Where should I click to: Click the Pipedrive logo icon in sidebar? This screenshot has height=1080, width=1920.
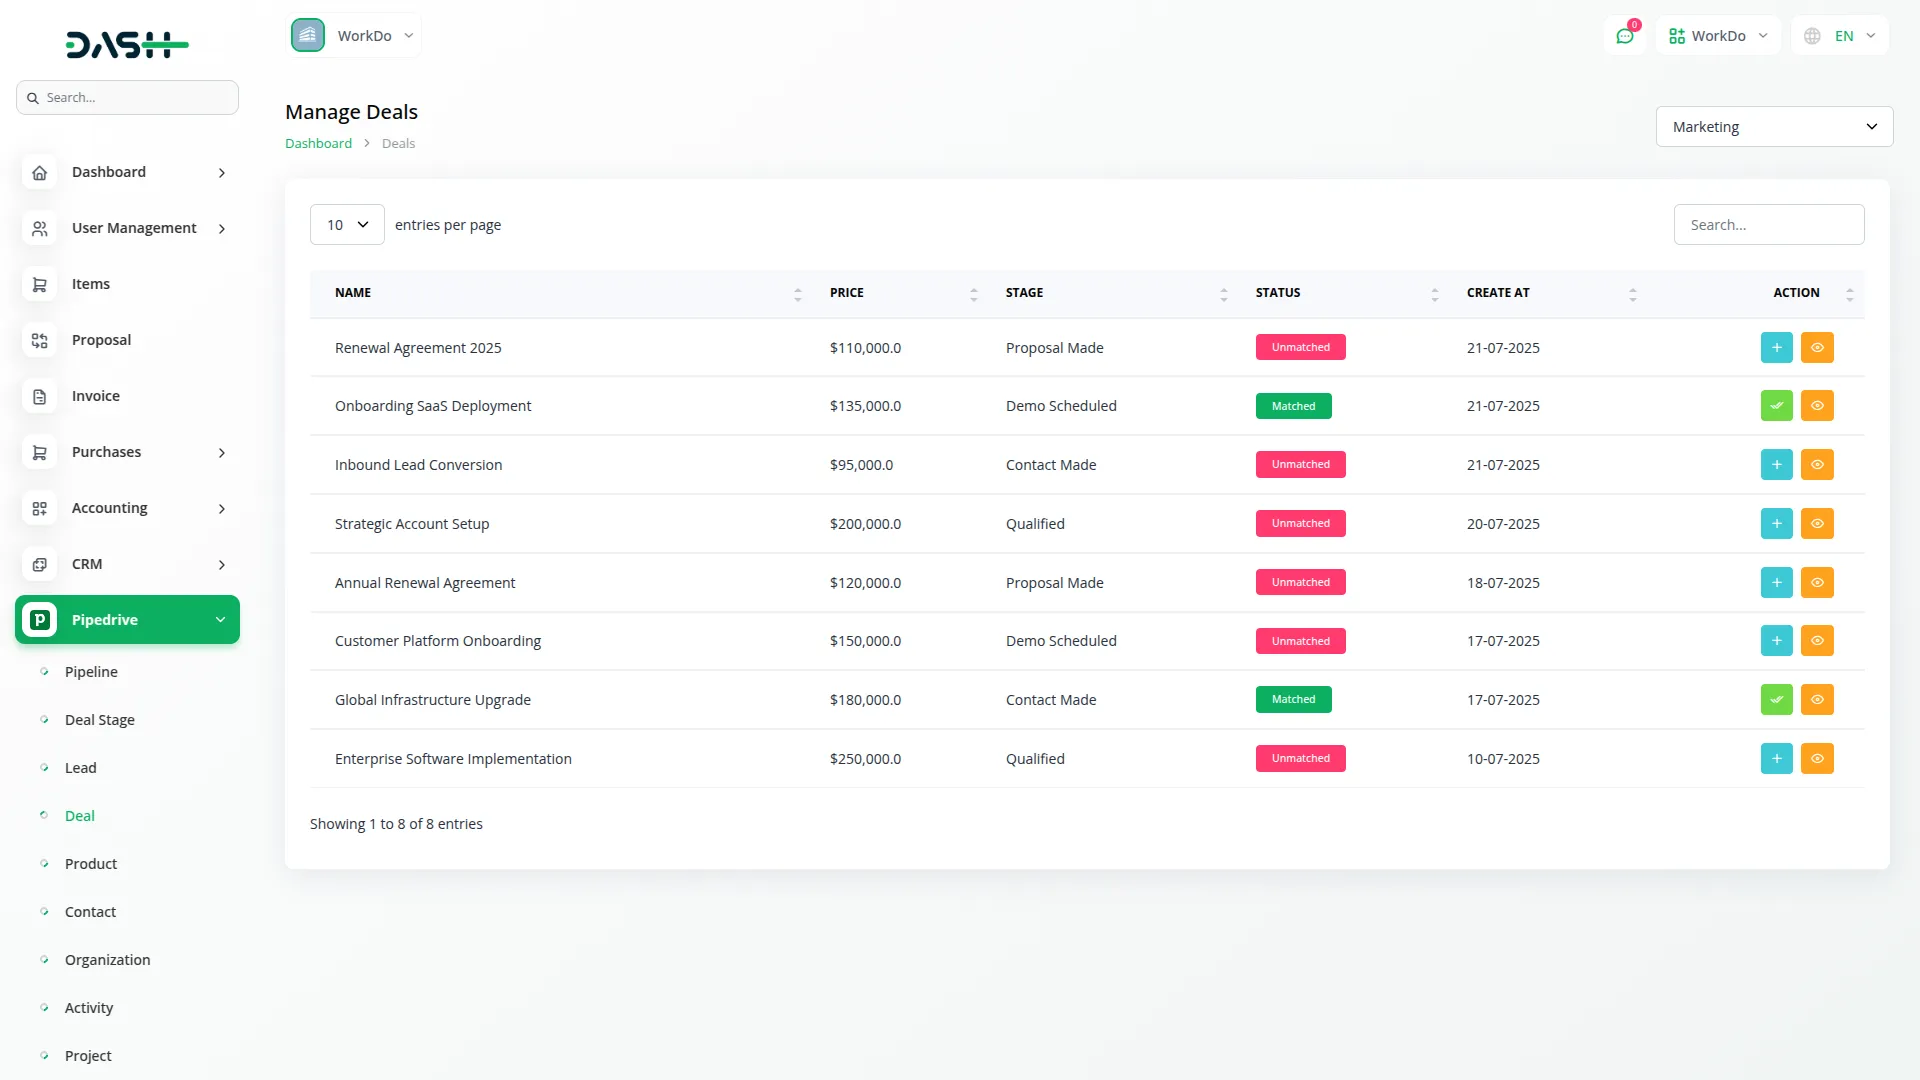39,619
